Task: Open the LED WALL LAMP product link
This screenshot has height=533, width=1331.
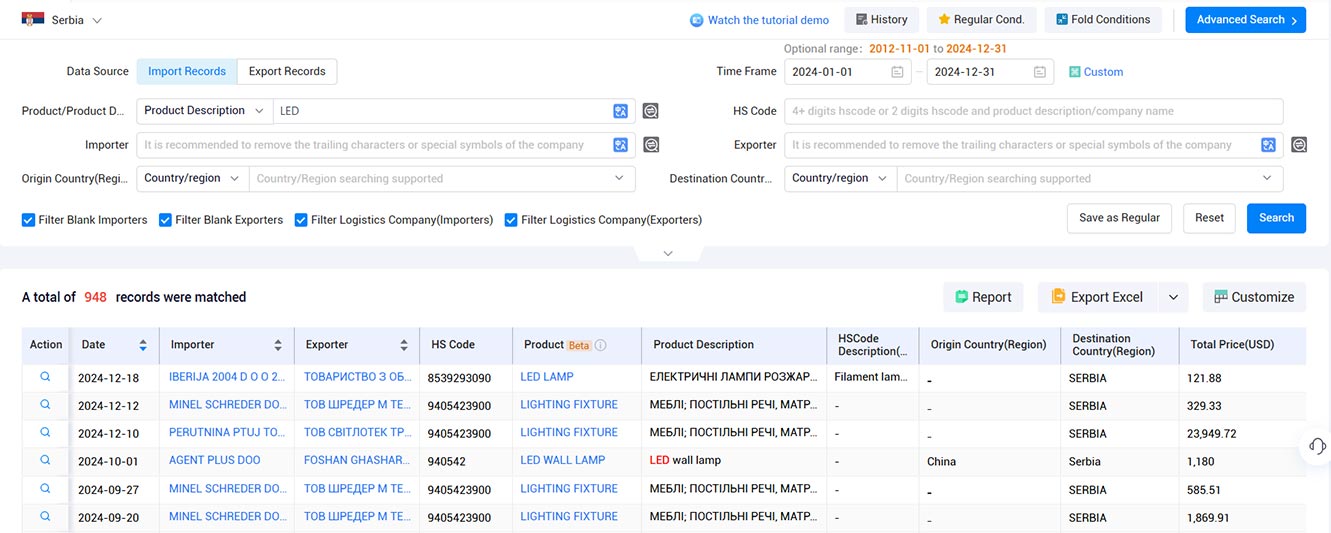Action: click(563, 461)
